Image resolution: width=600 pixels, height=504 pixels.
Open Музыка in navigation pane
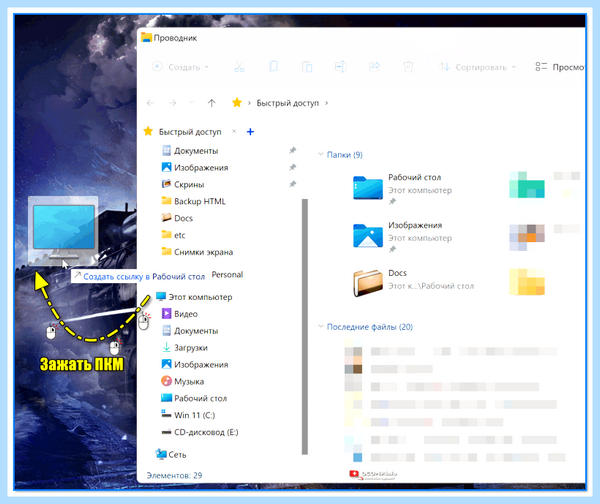[189, 381]
